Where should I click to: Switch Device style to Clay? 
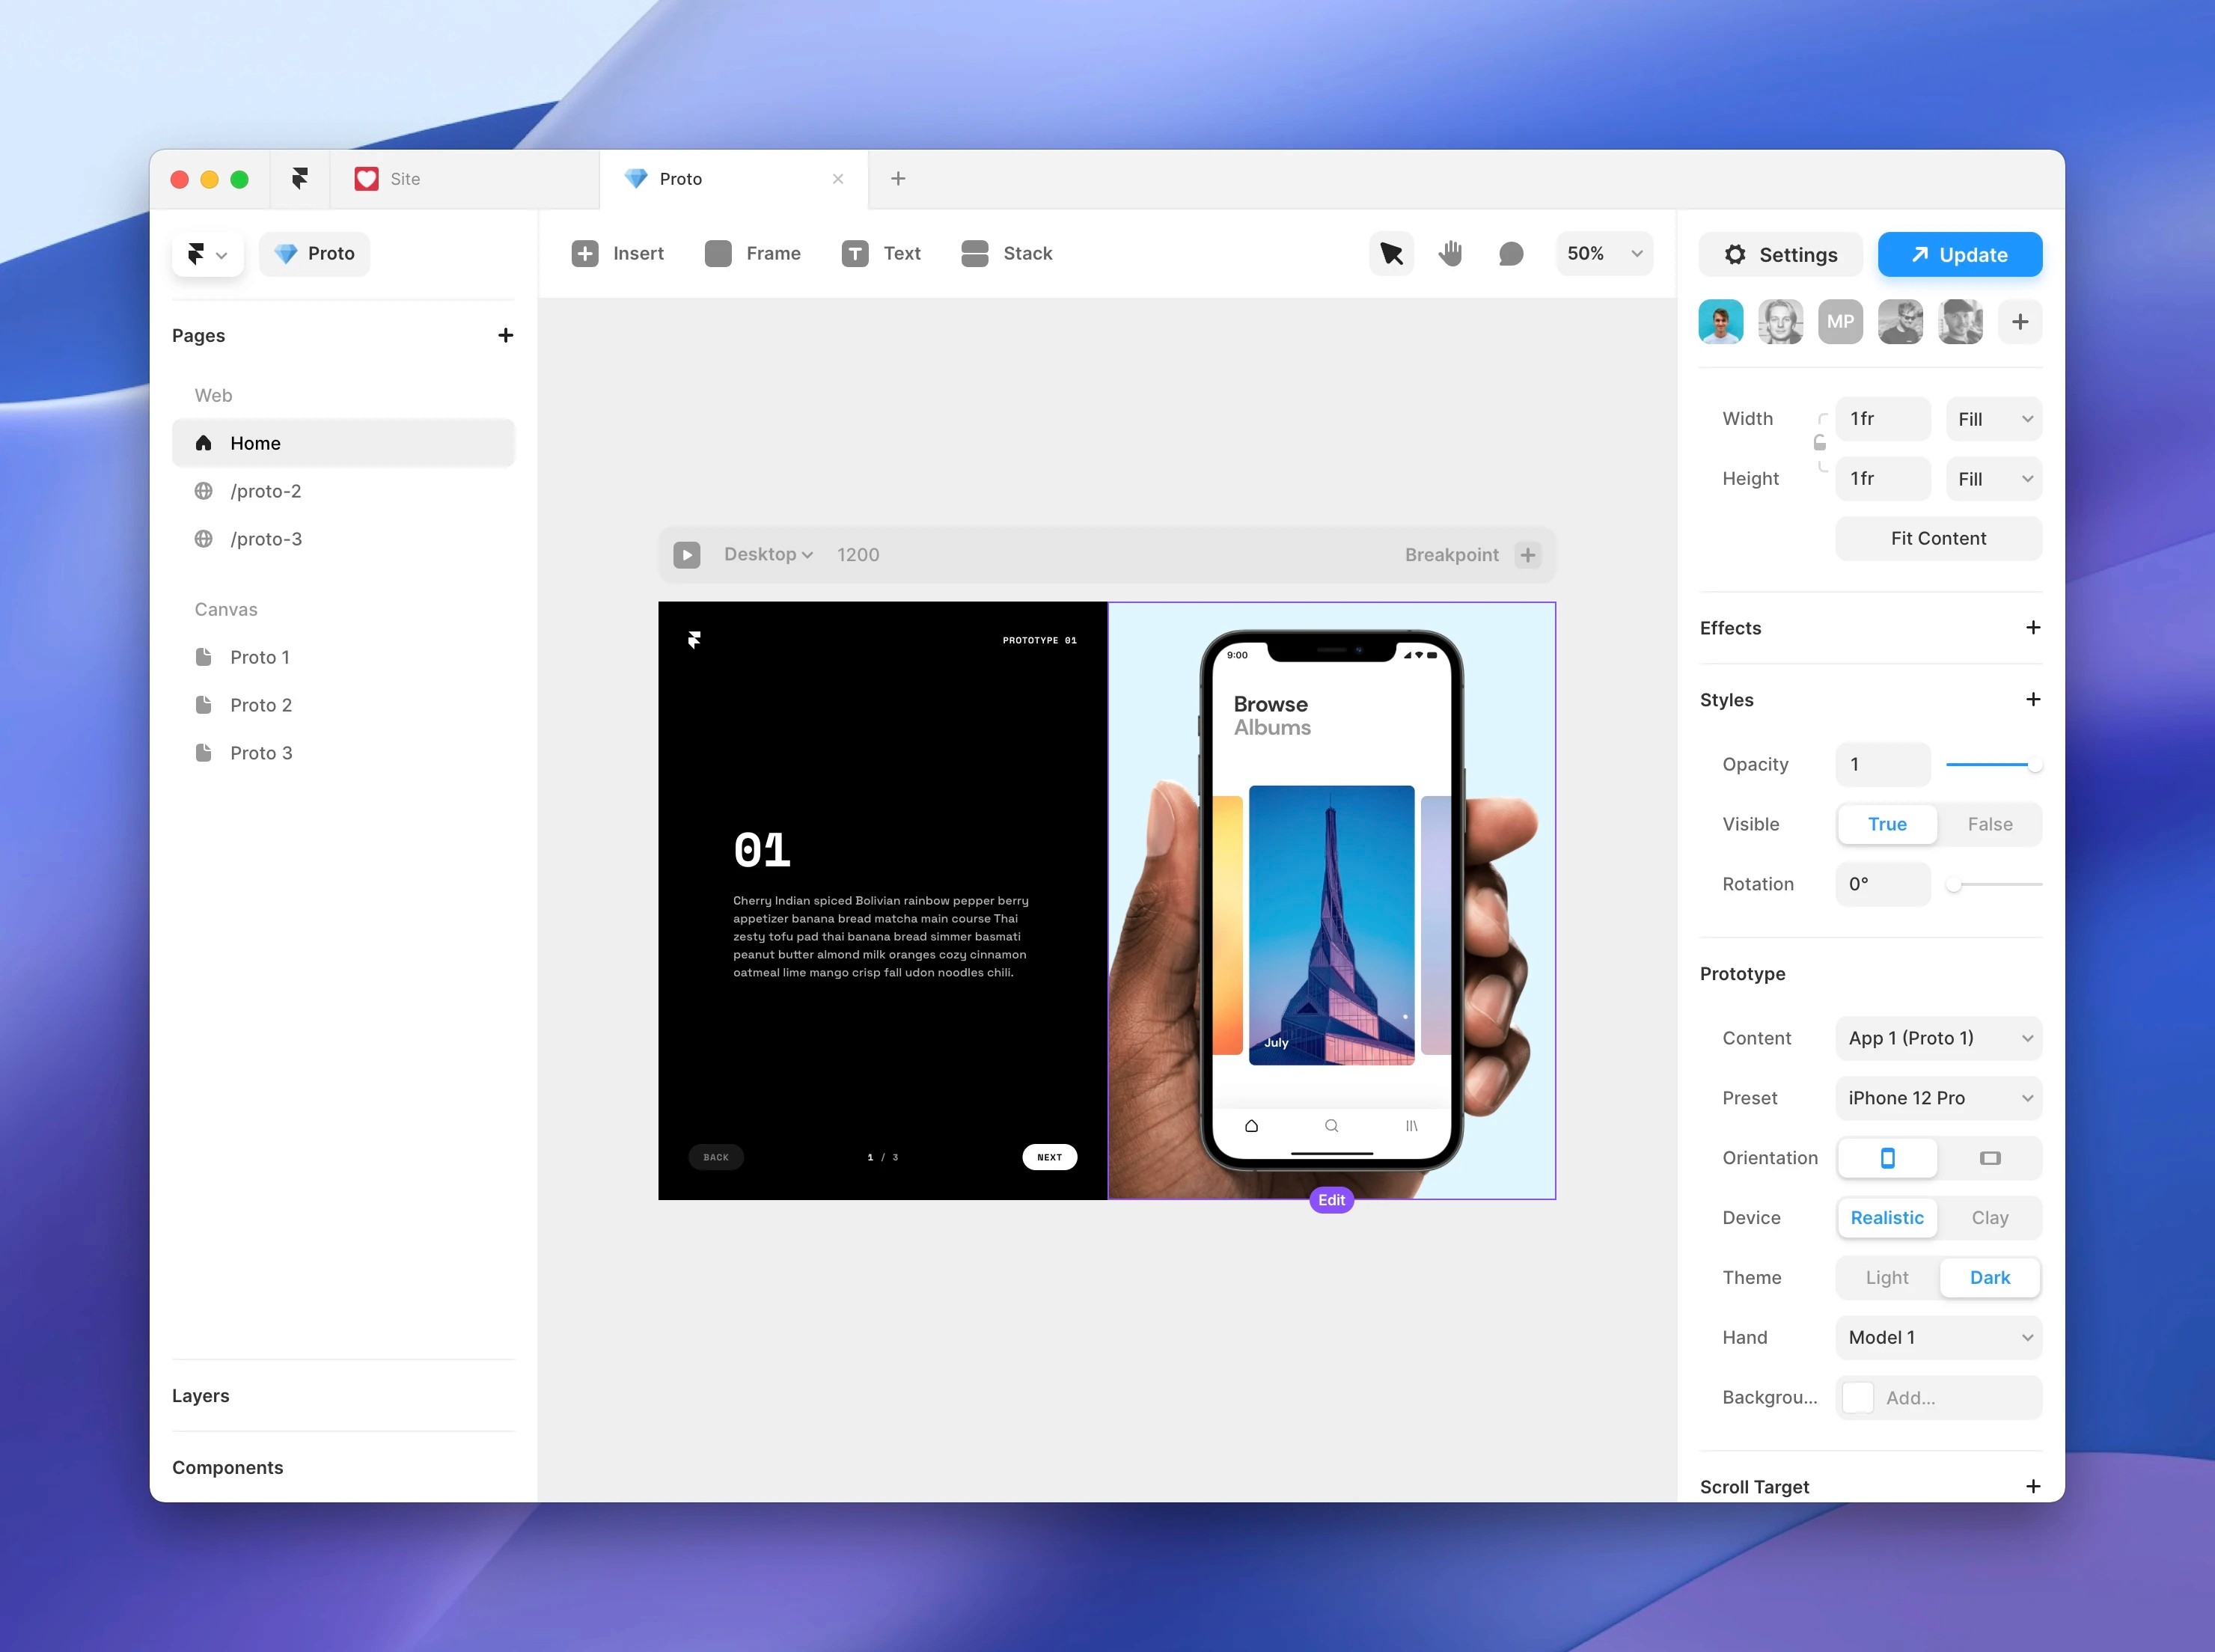1989,1218
